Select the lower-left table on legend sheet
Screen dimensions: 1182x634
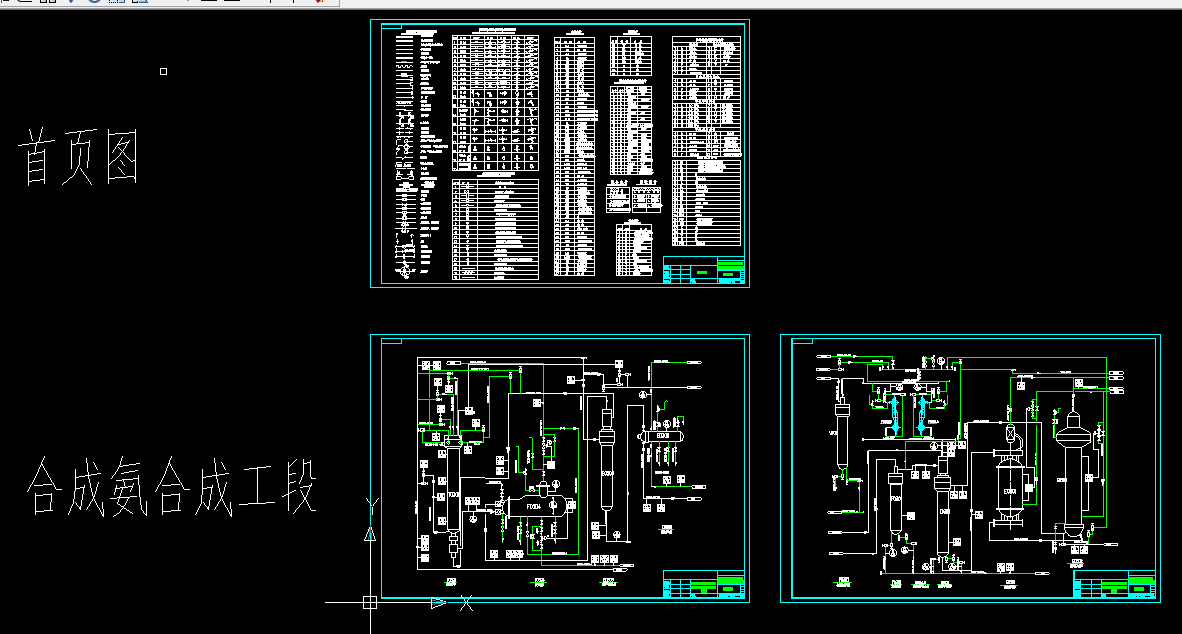[x=495, y=229]
